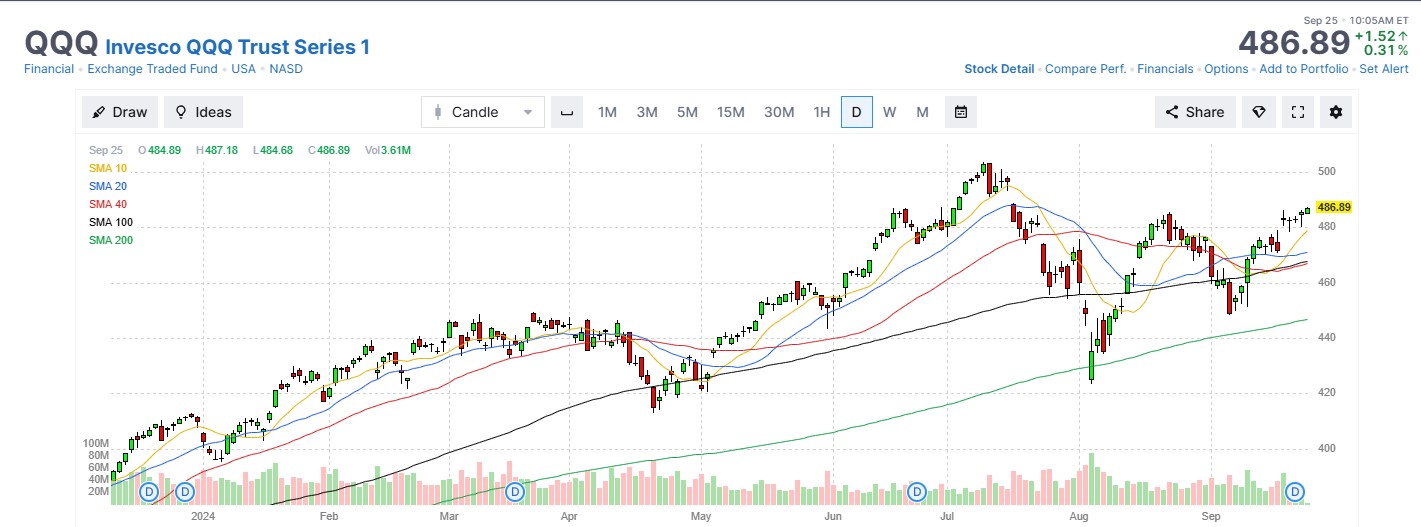Open the Options link

pyautogui.click(x=1226, y=69)
